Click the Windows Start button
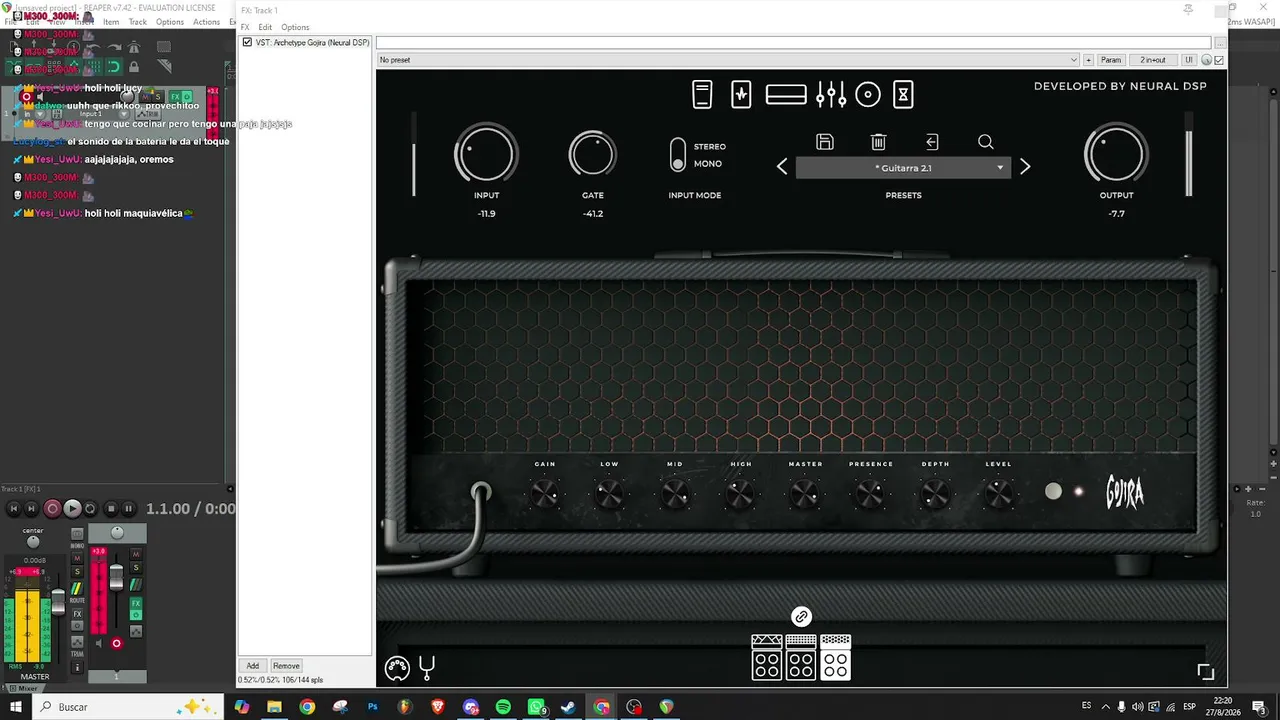Screen dimensions: 1280x720 (x=16, y=707)
